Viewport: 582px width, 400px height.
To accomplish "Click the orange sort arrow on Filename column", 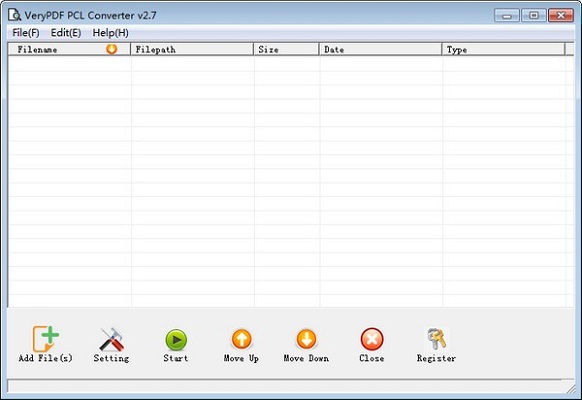I will (111, 49).
